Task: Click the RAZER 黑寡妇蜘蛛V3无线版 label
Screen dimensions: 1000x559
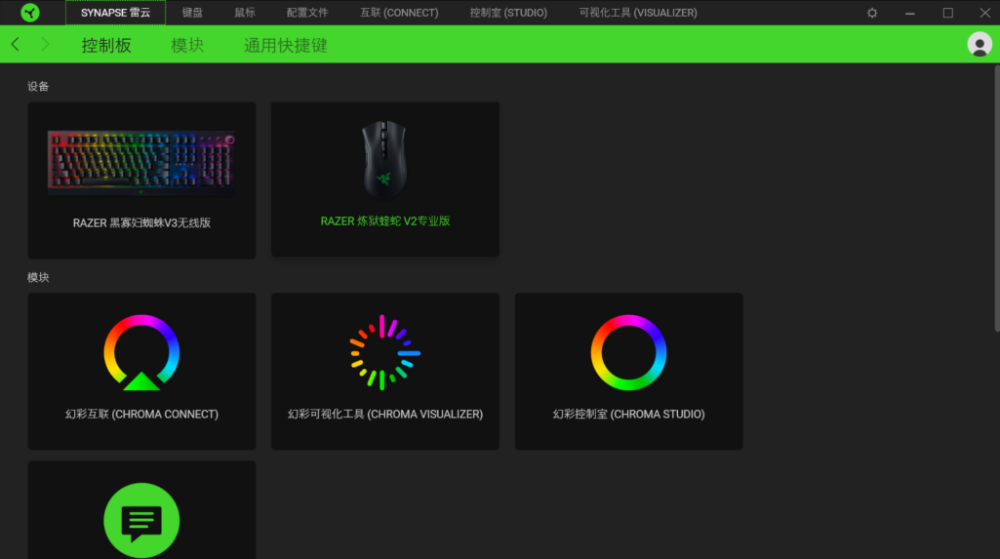Action: click(142, 222)
